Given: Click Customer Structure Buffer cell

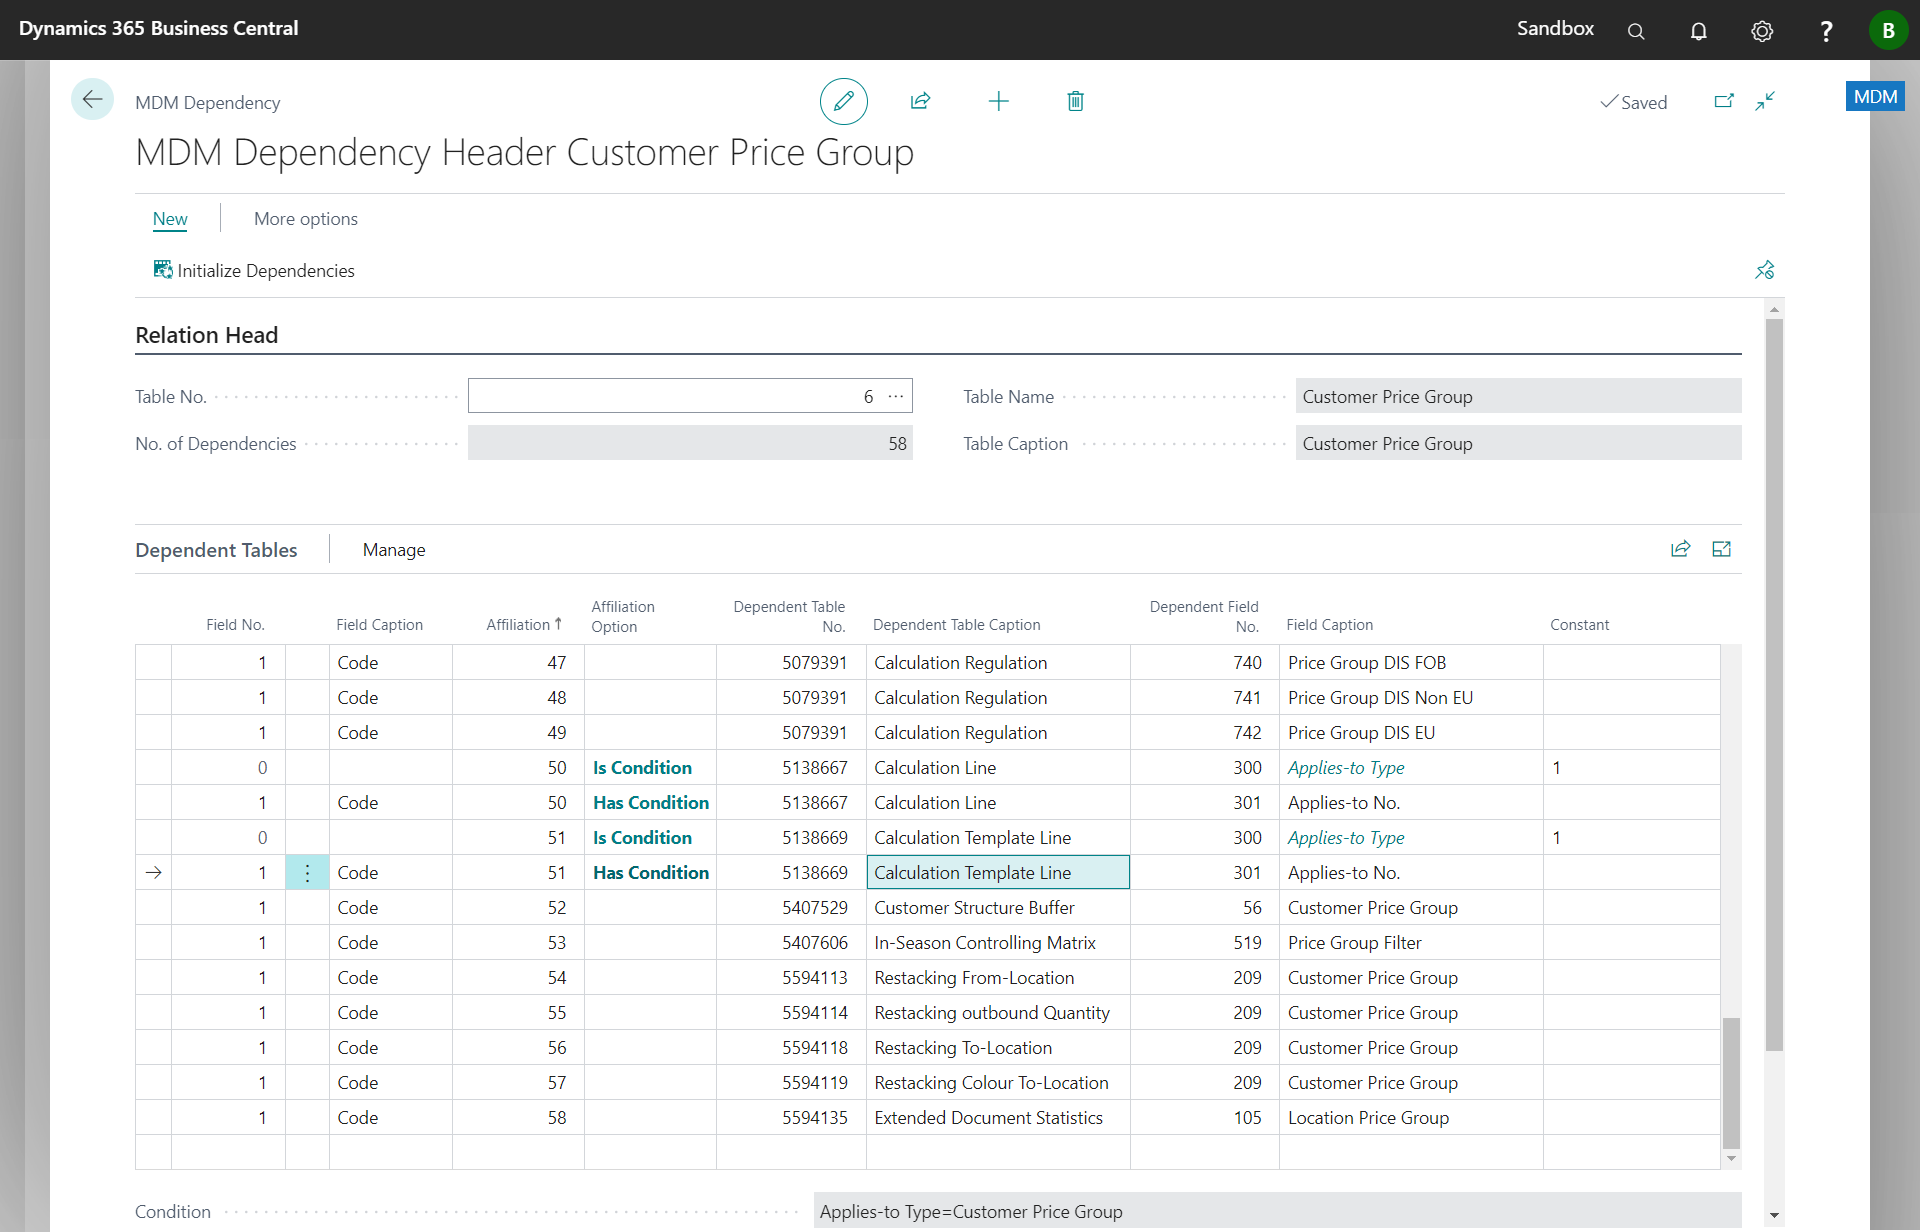Looking at the screenshot, I should [998, 908].
